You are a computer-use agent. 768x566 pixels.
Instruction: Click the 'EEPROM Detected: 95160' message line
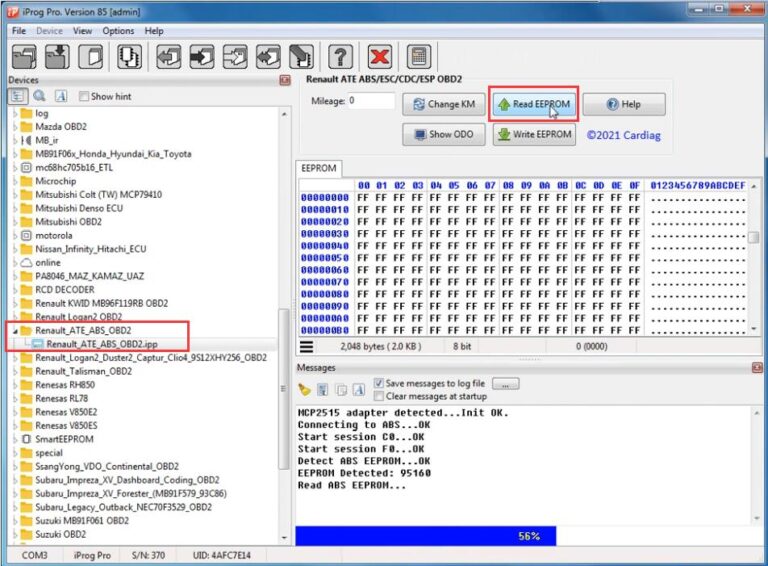click(x=364, y=473)
